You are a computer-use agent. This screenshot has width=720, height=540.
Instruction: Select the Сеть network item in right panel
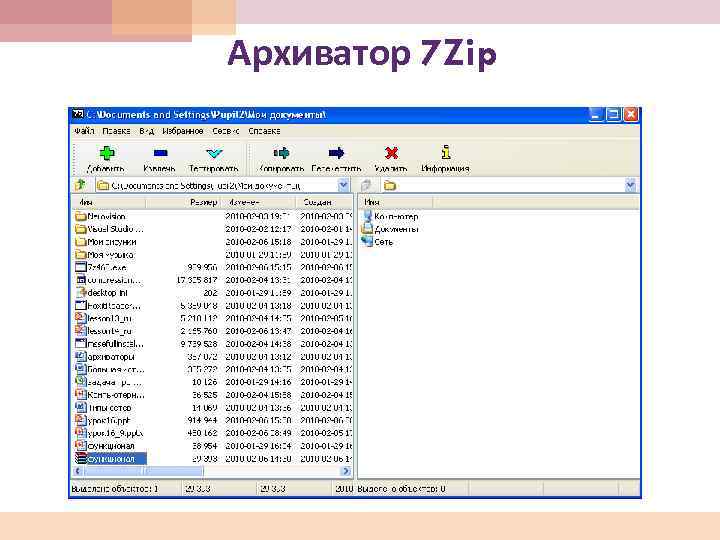pyautogui.click(x=377, y=242)
